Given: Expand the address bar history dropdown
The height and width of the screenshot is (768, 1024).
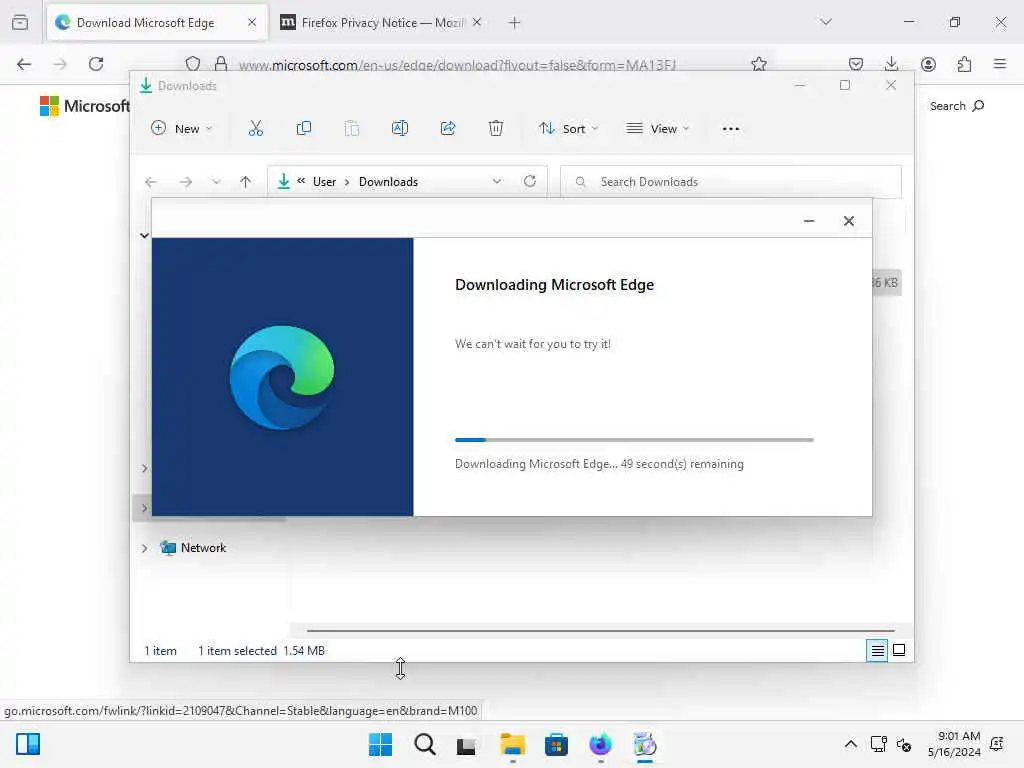Looking at the screenshot, I should (497, 182).
